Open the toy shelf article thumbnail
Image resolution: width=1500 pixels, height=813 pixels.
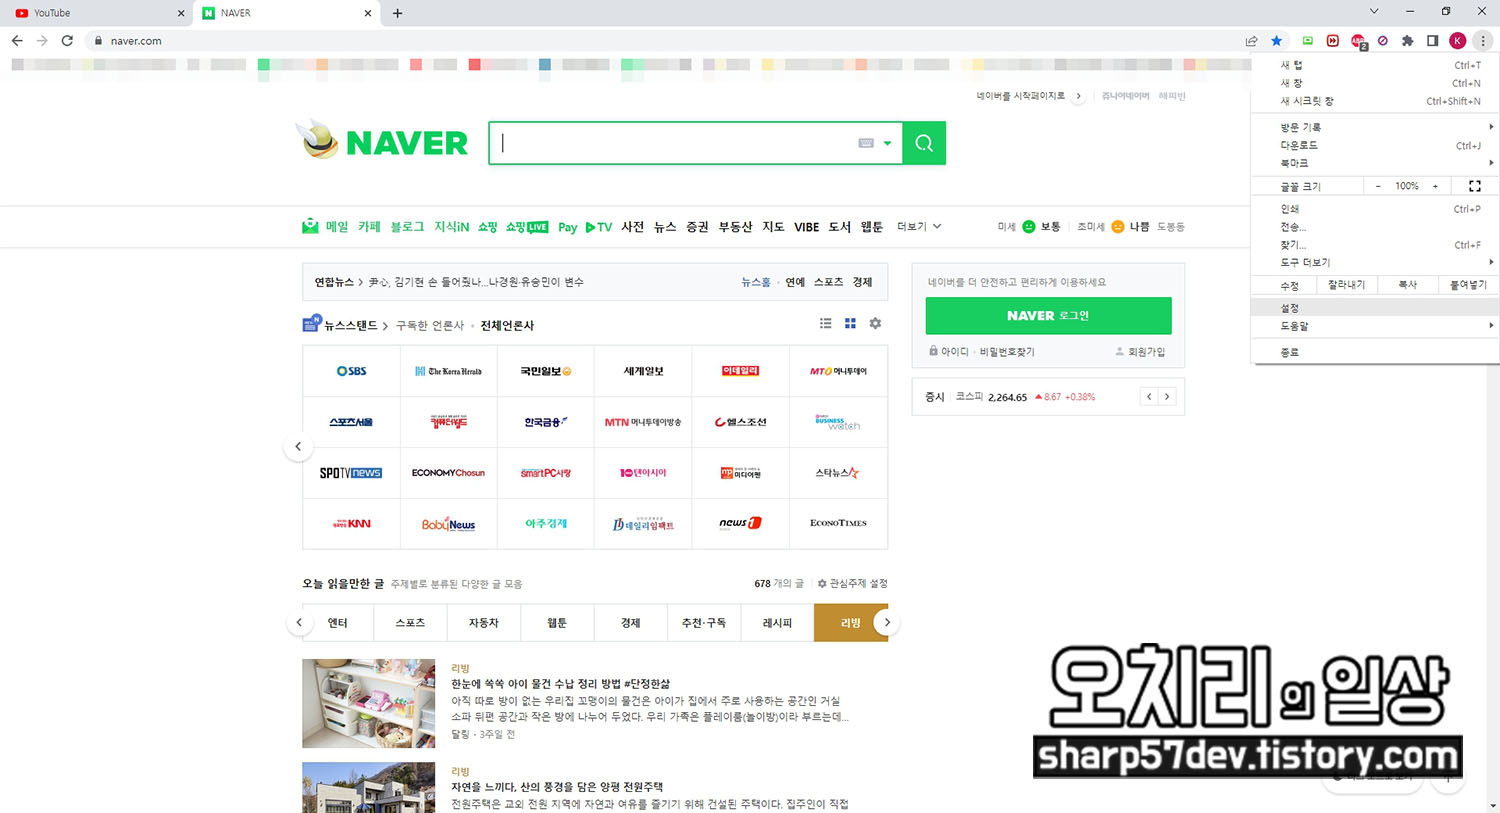pos(369,703)
